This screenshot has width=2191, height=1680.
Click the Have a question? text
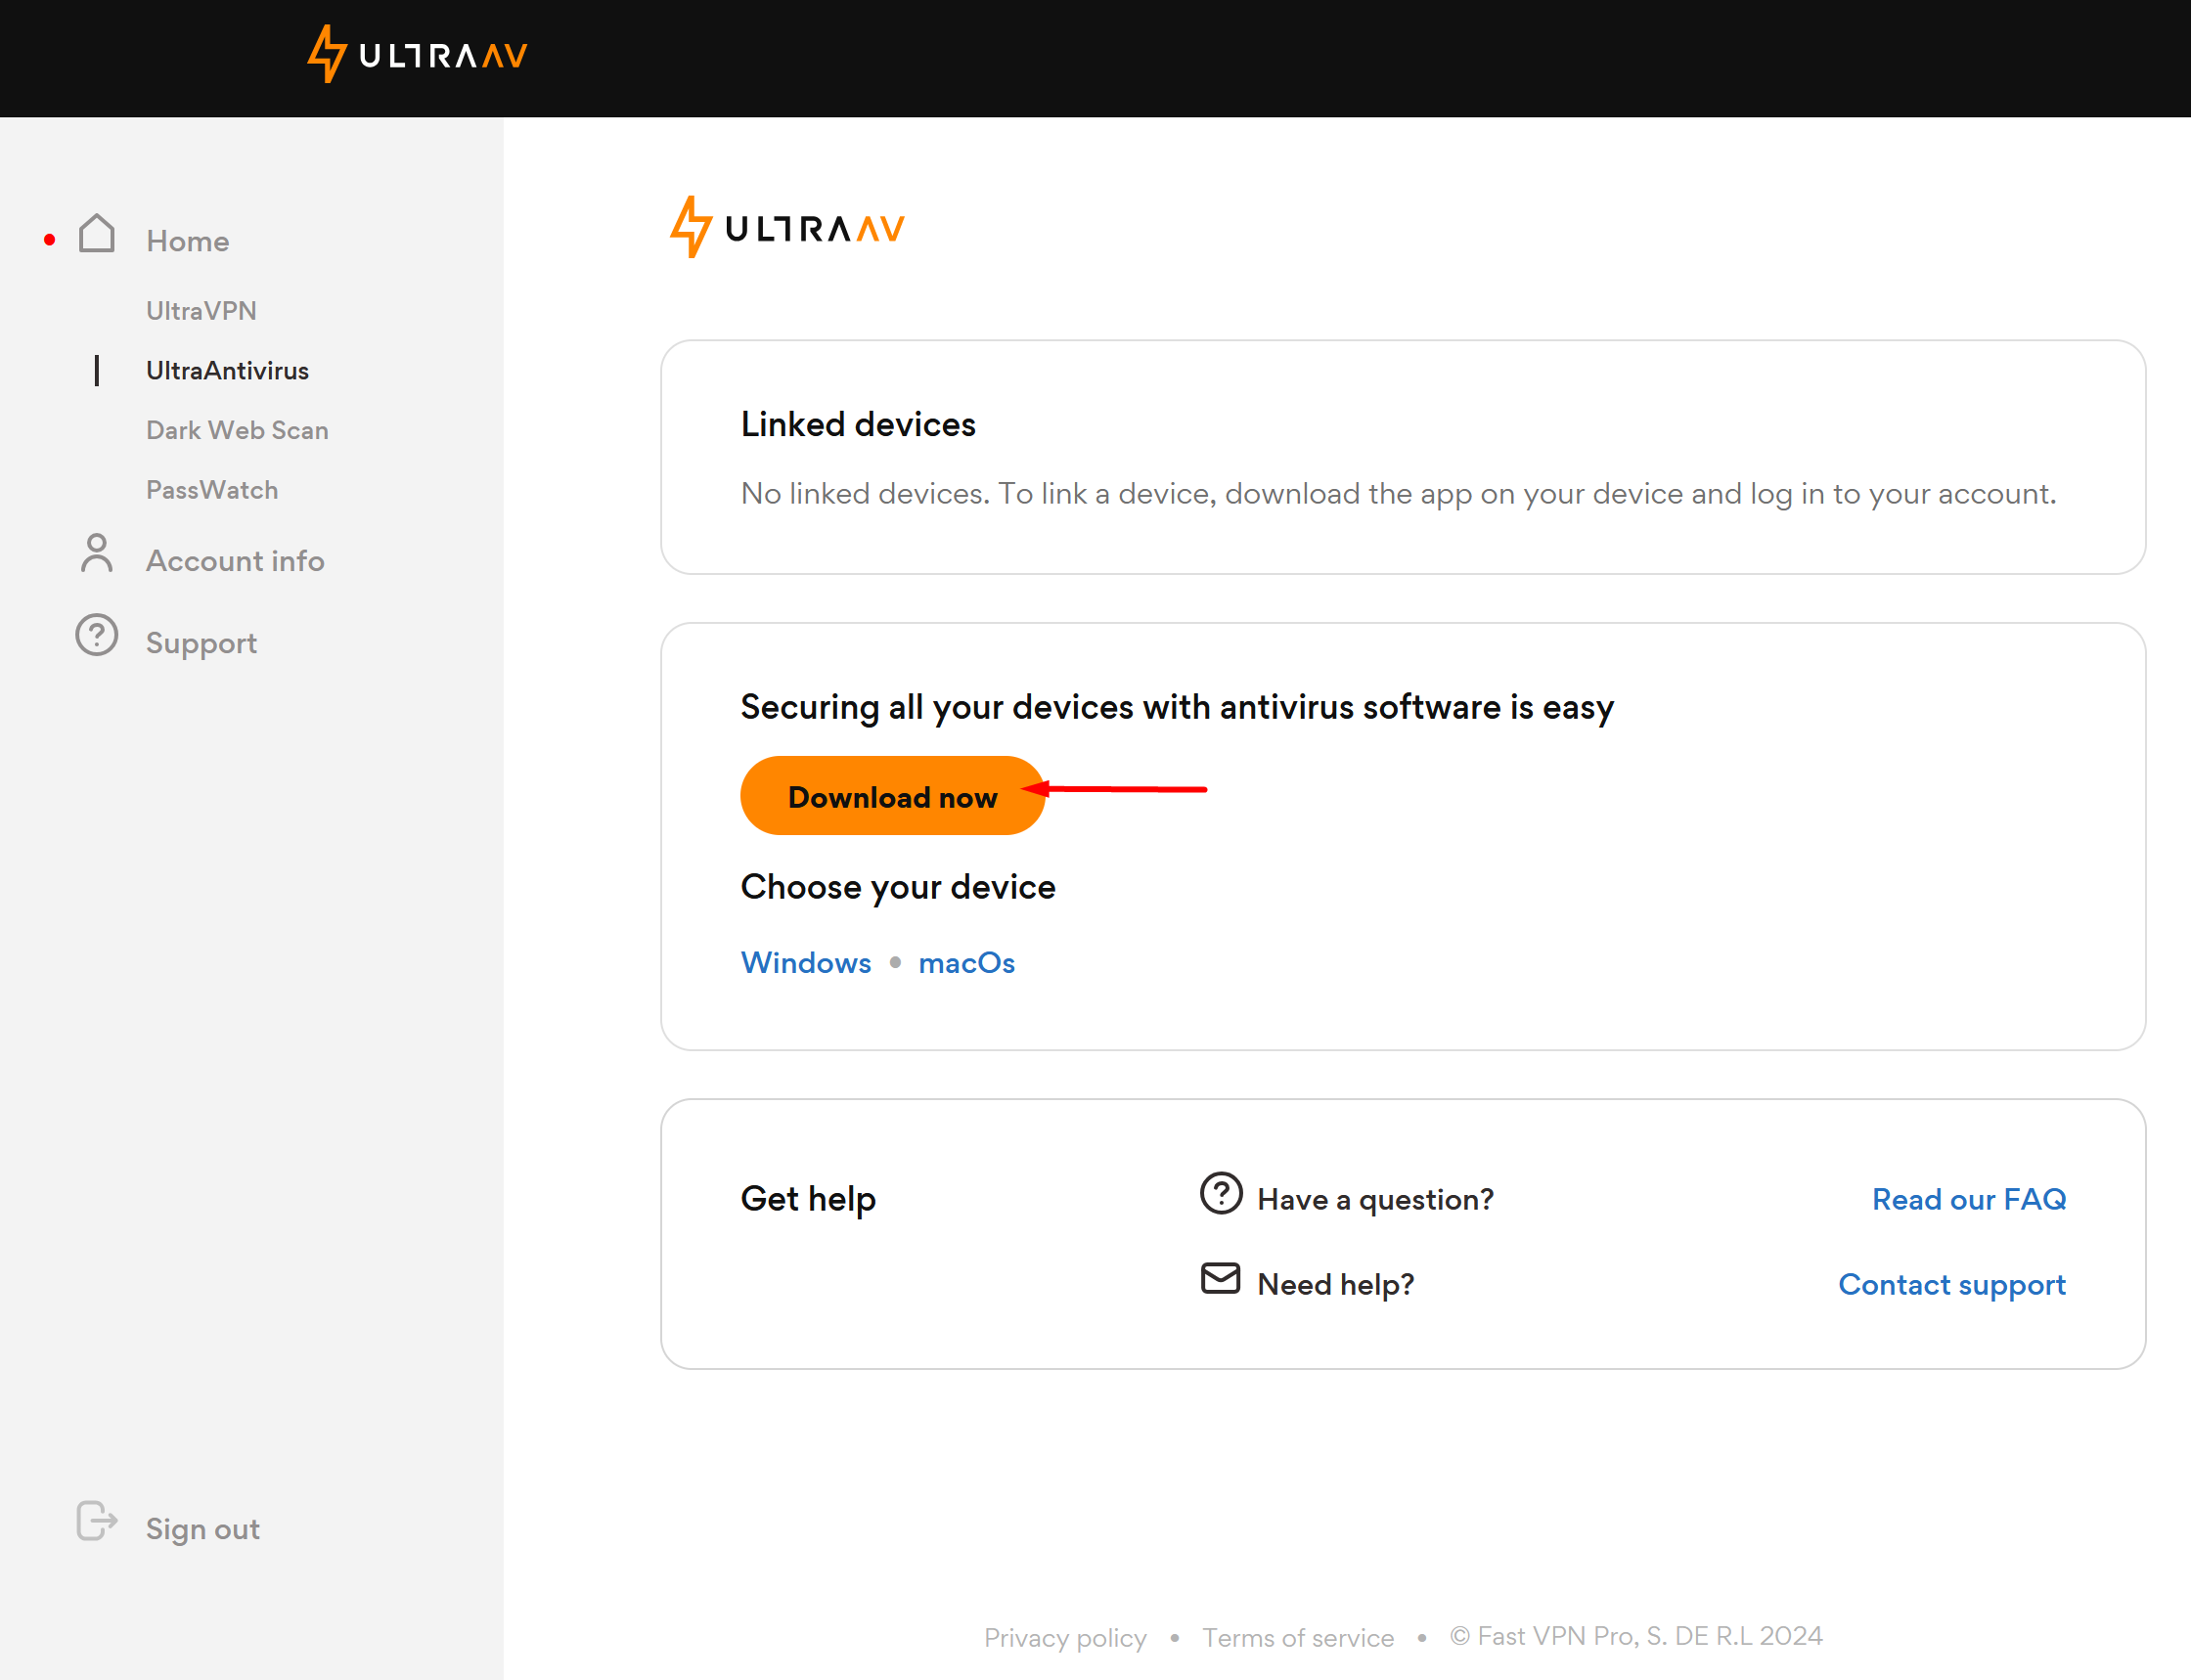[1375, 1199]
